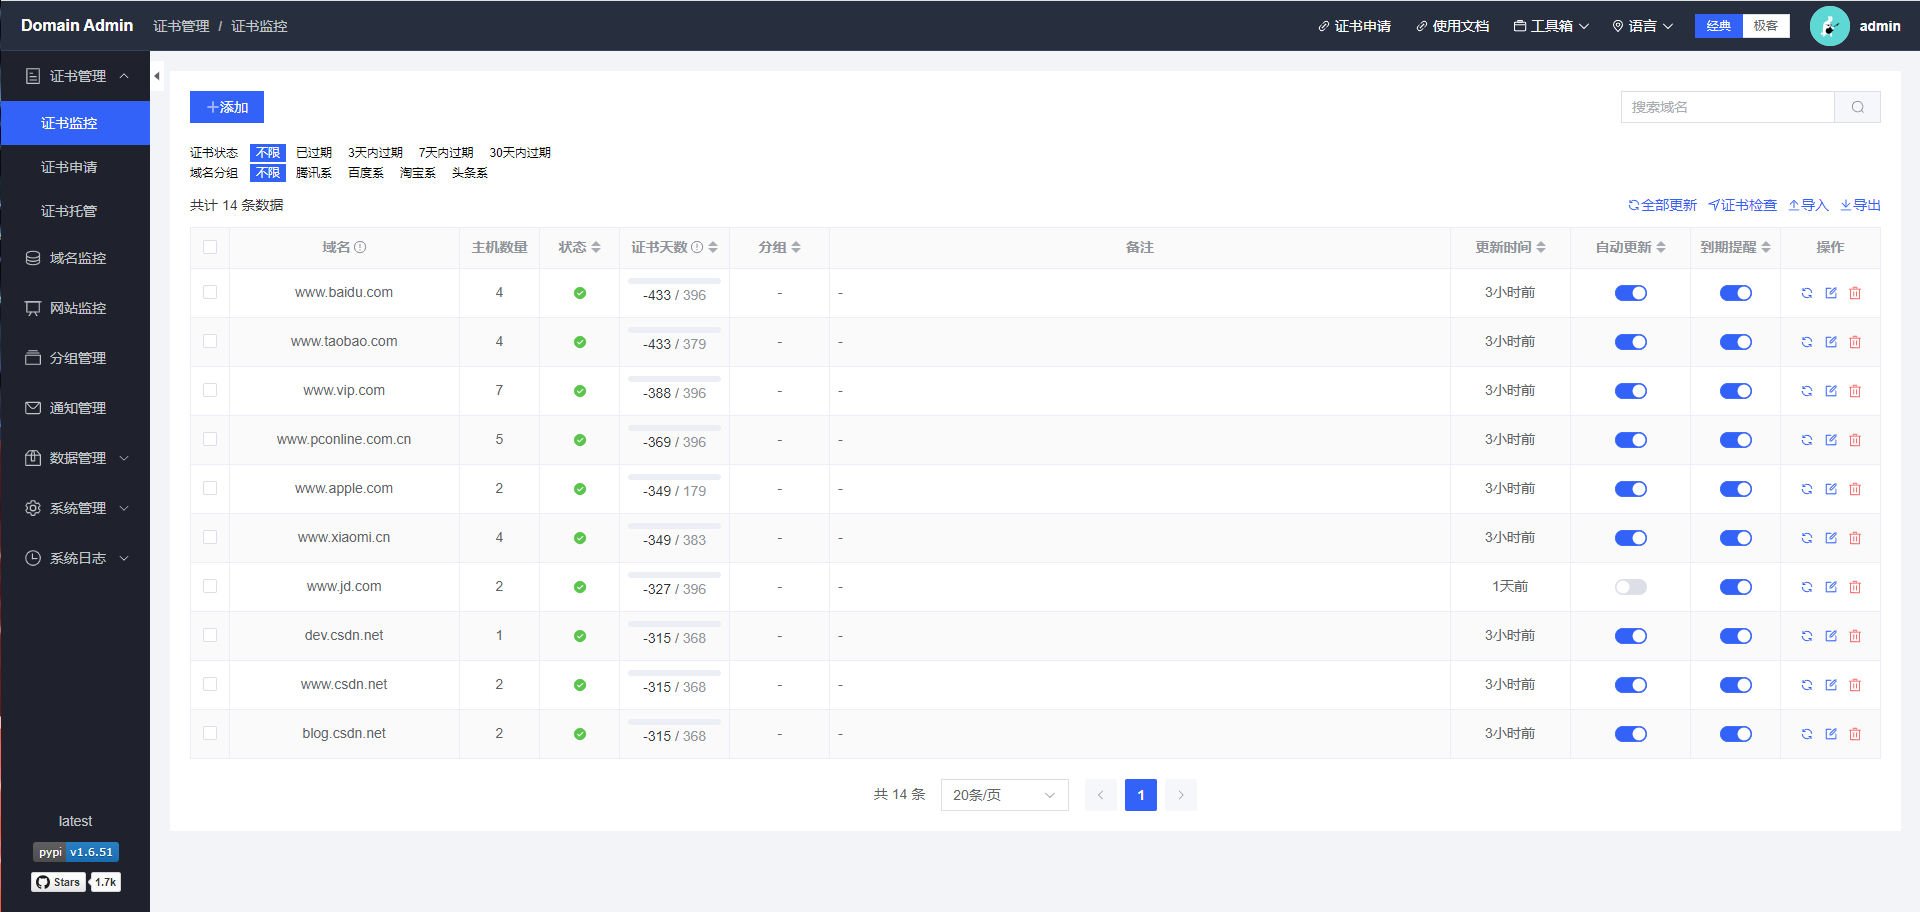The width and height of the screenshot is (1920, 912).
Task: Click the 添加 button
Action: (x=227, y=107)
